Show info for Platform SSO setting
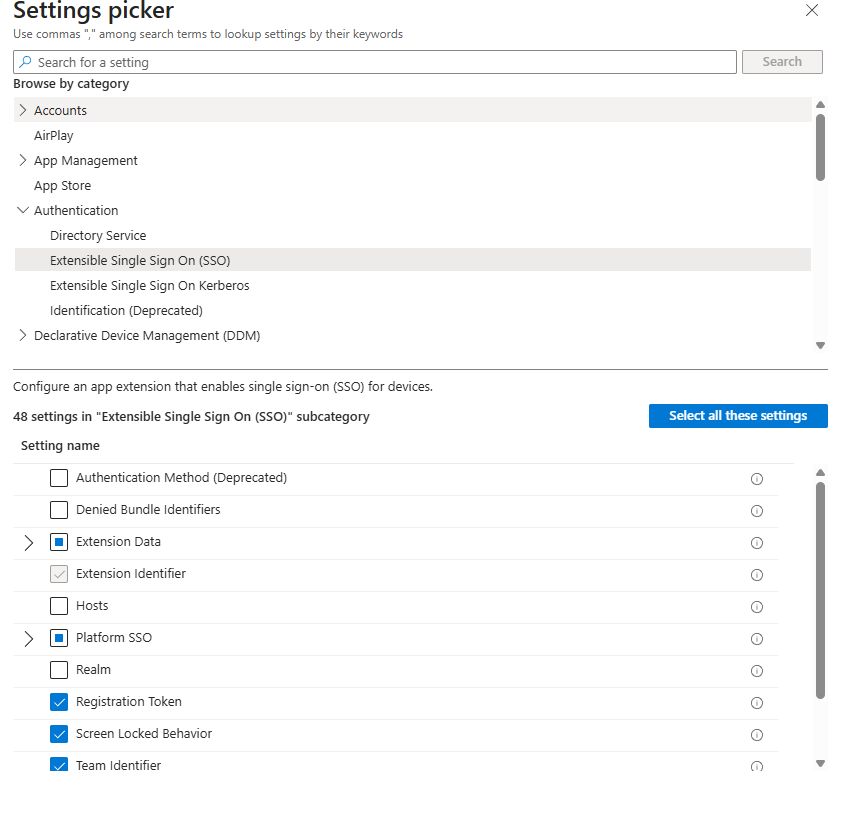 click(x=756, y=639)
